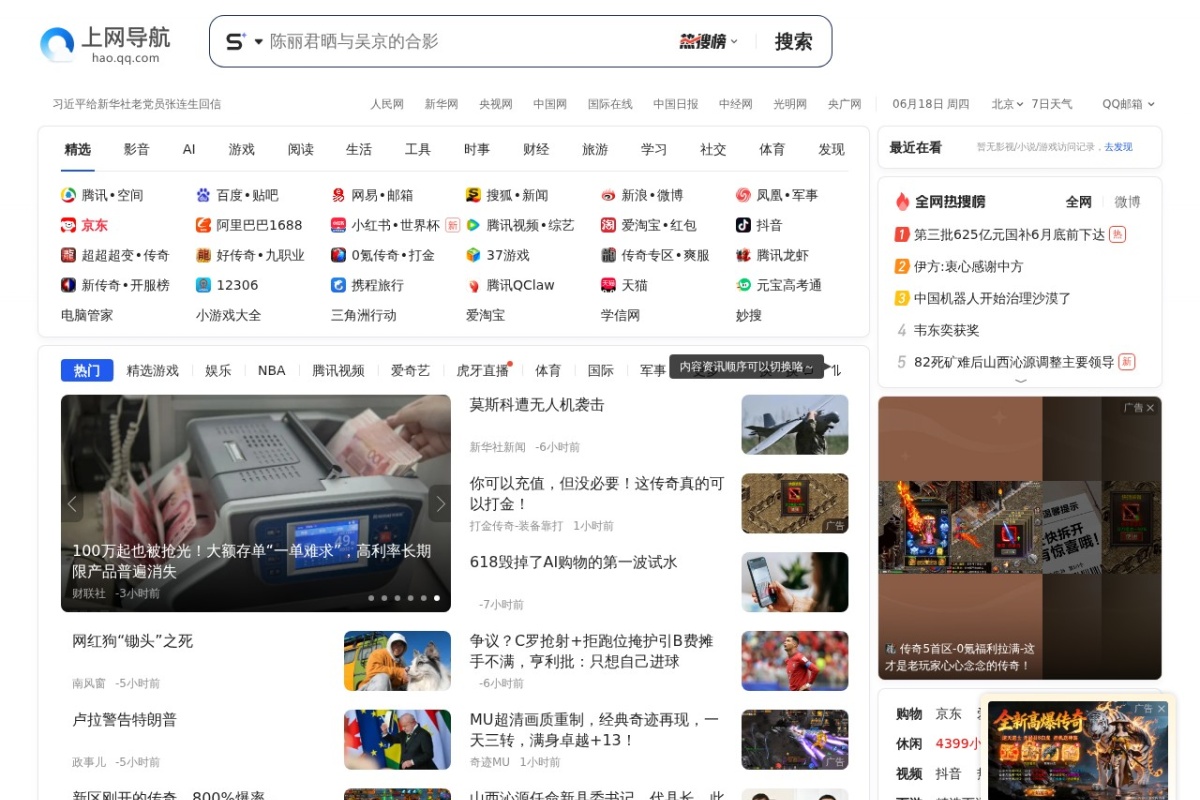Open the 新浪•微博 icon
Screen dimensions: 1200x800
[x=608, y=195]
